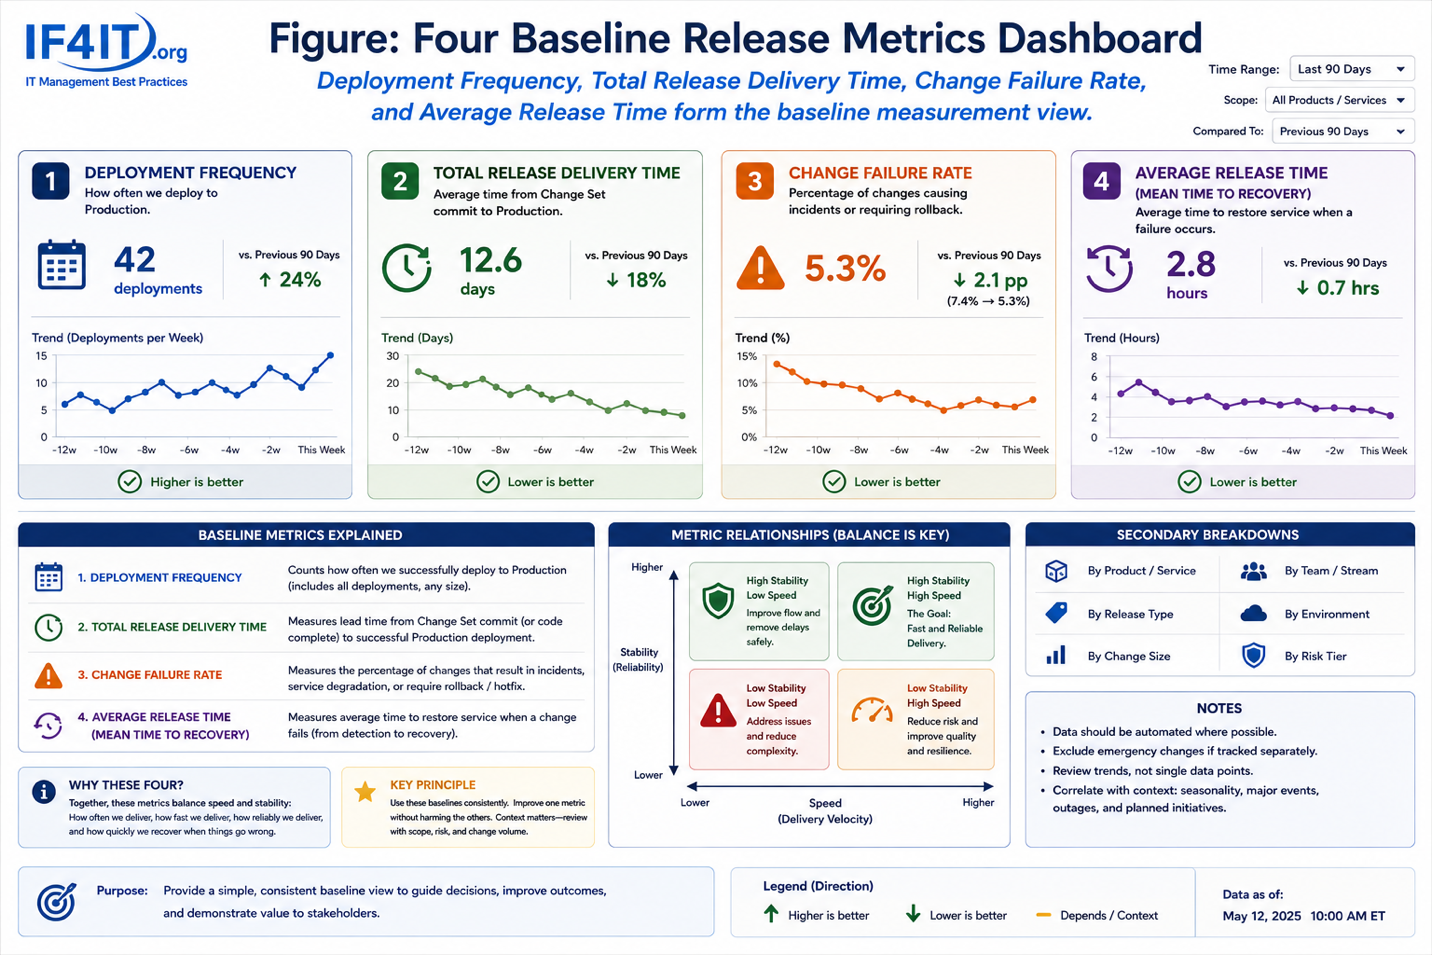Click the cube icon for By Product / Service
This screenshot has height=955, width=1432.
(1056, 571)
